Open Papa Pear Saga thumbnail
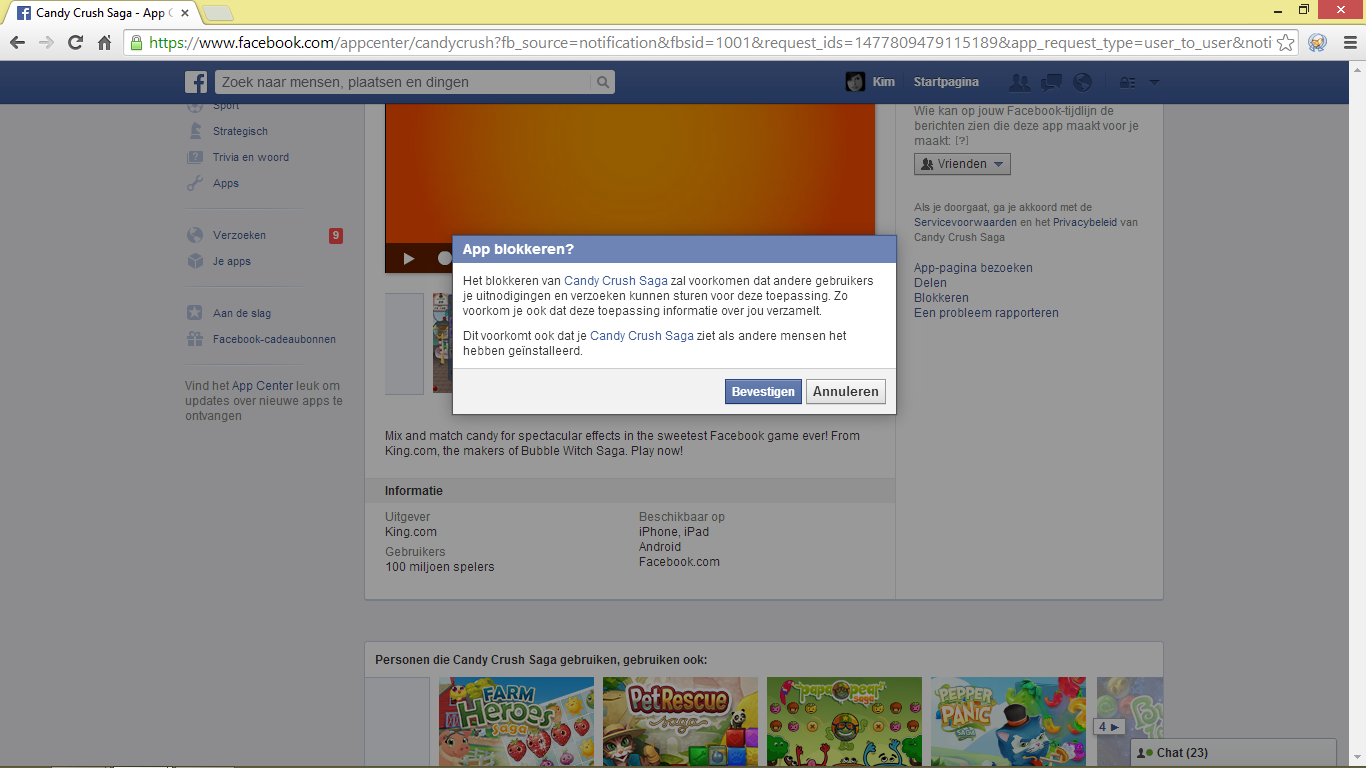The image size is (1366, 768). pyautogui.click(x=844, y=722)
